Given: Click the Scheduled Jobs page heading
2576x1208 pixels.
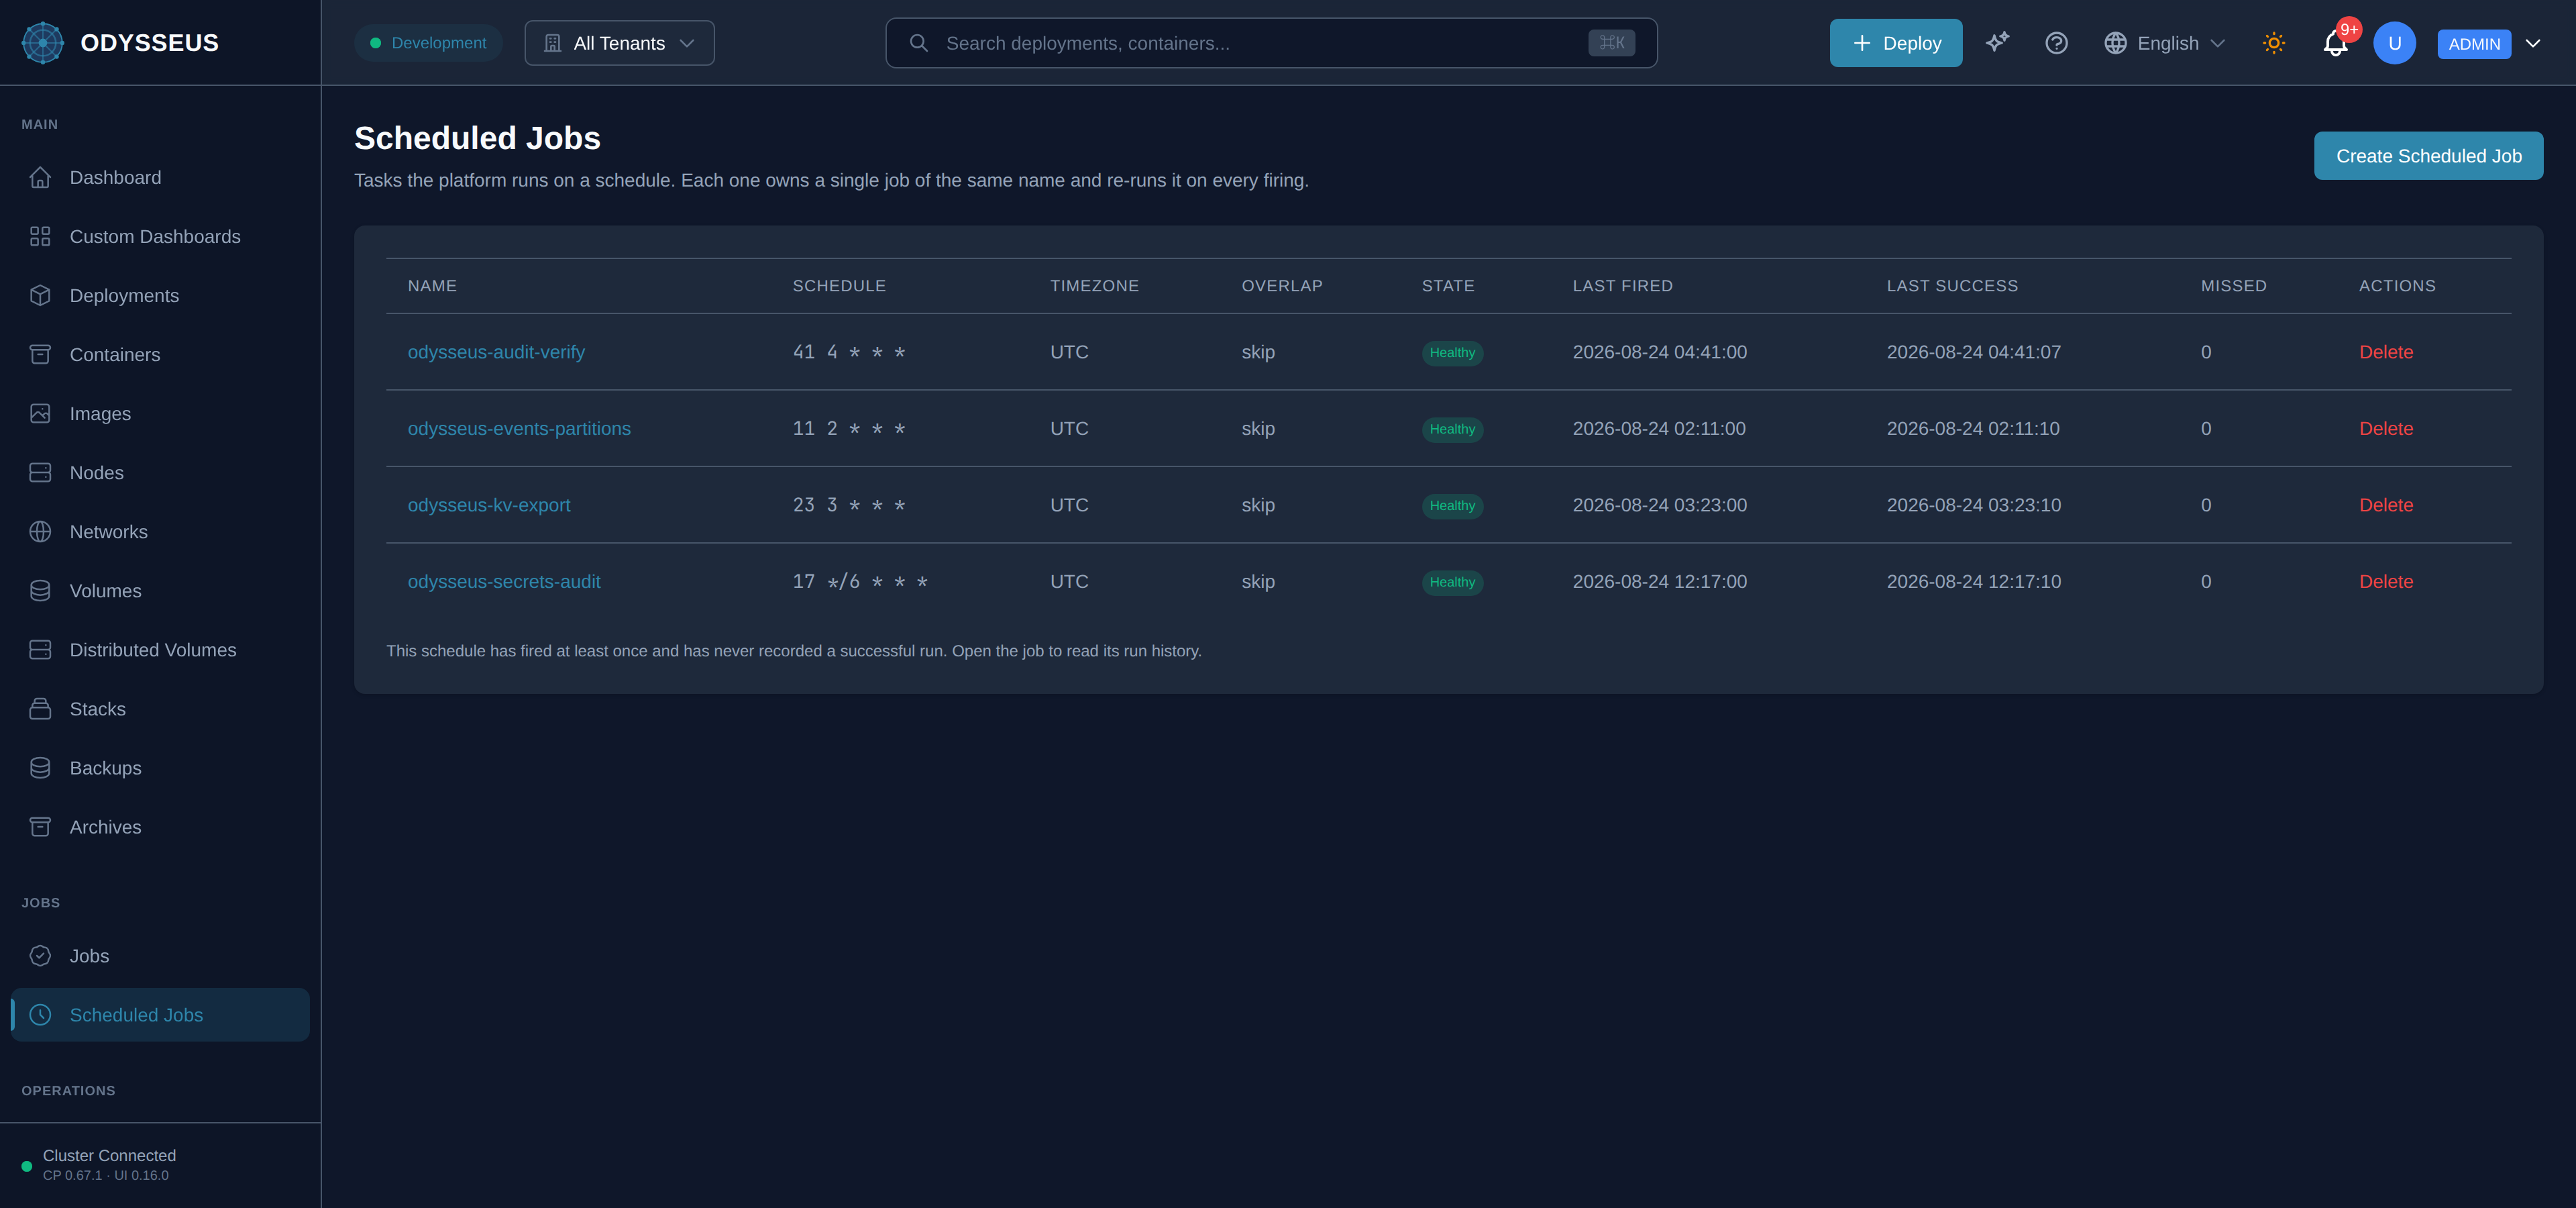Looking at the screenshot, I should [x=477, y=138].
